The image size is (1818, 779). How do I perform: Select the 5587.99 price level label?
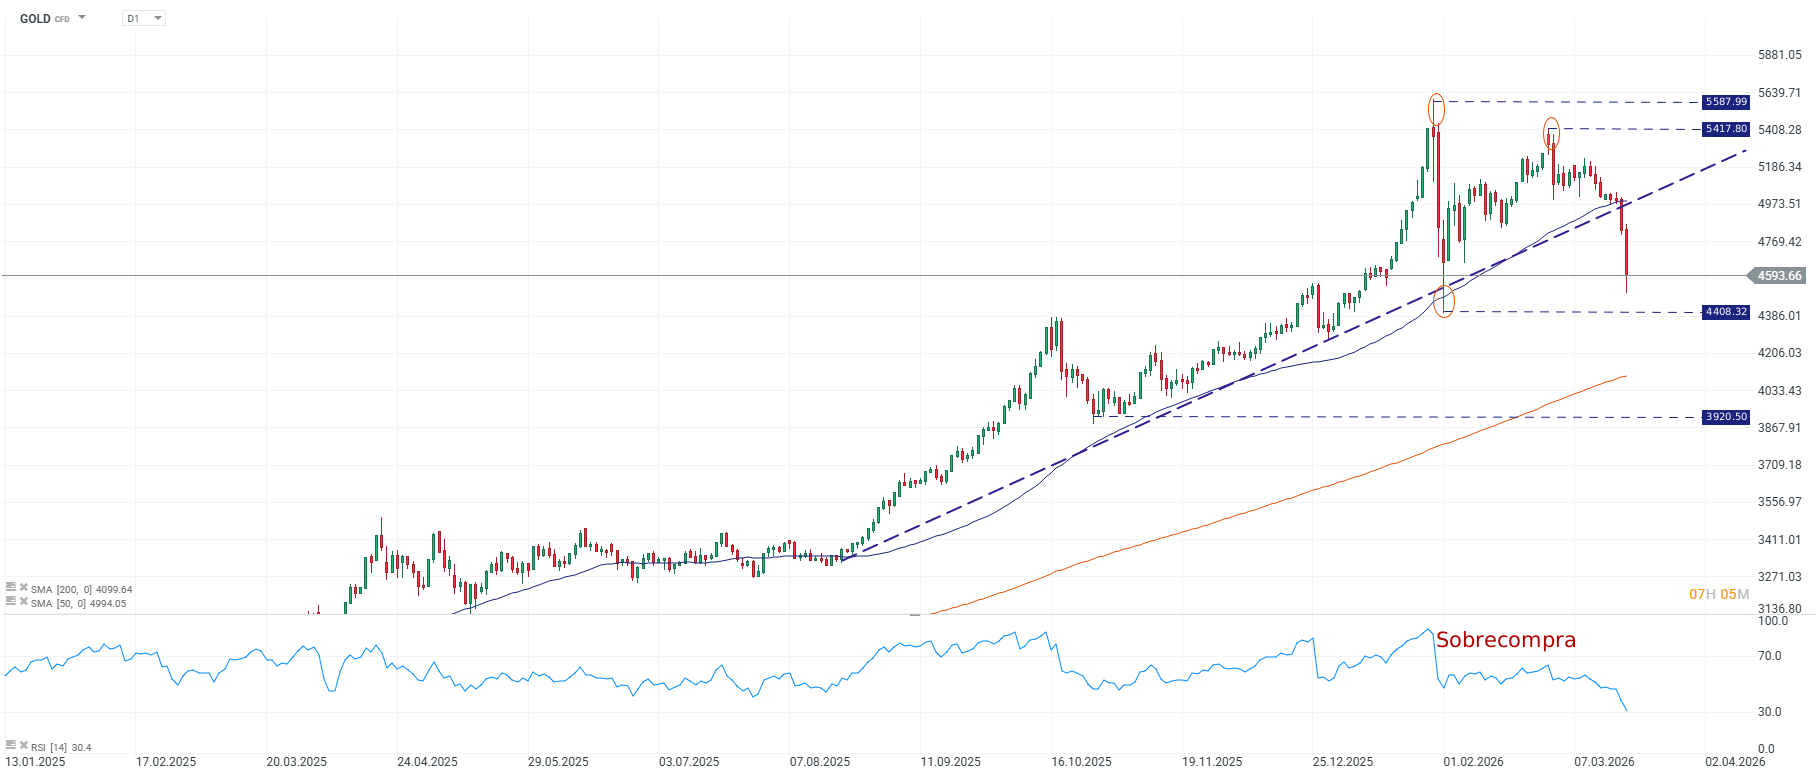coord(1726,102)
